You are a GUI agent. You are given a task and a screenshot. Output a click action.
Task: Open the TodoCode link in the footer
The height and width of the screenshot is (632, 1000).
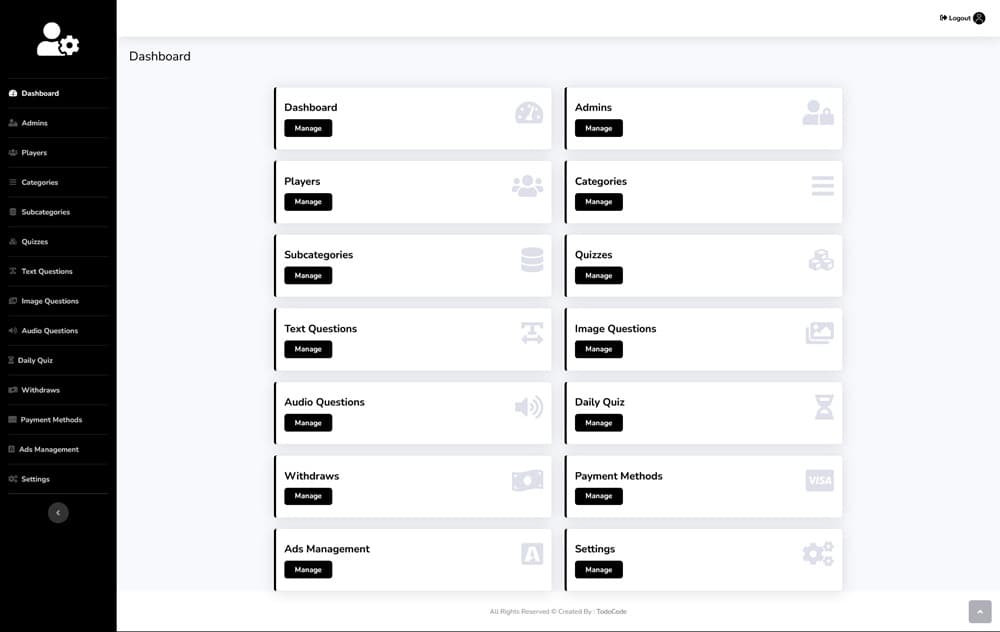point(611,611)
